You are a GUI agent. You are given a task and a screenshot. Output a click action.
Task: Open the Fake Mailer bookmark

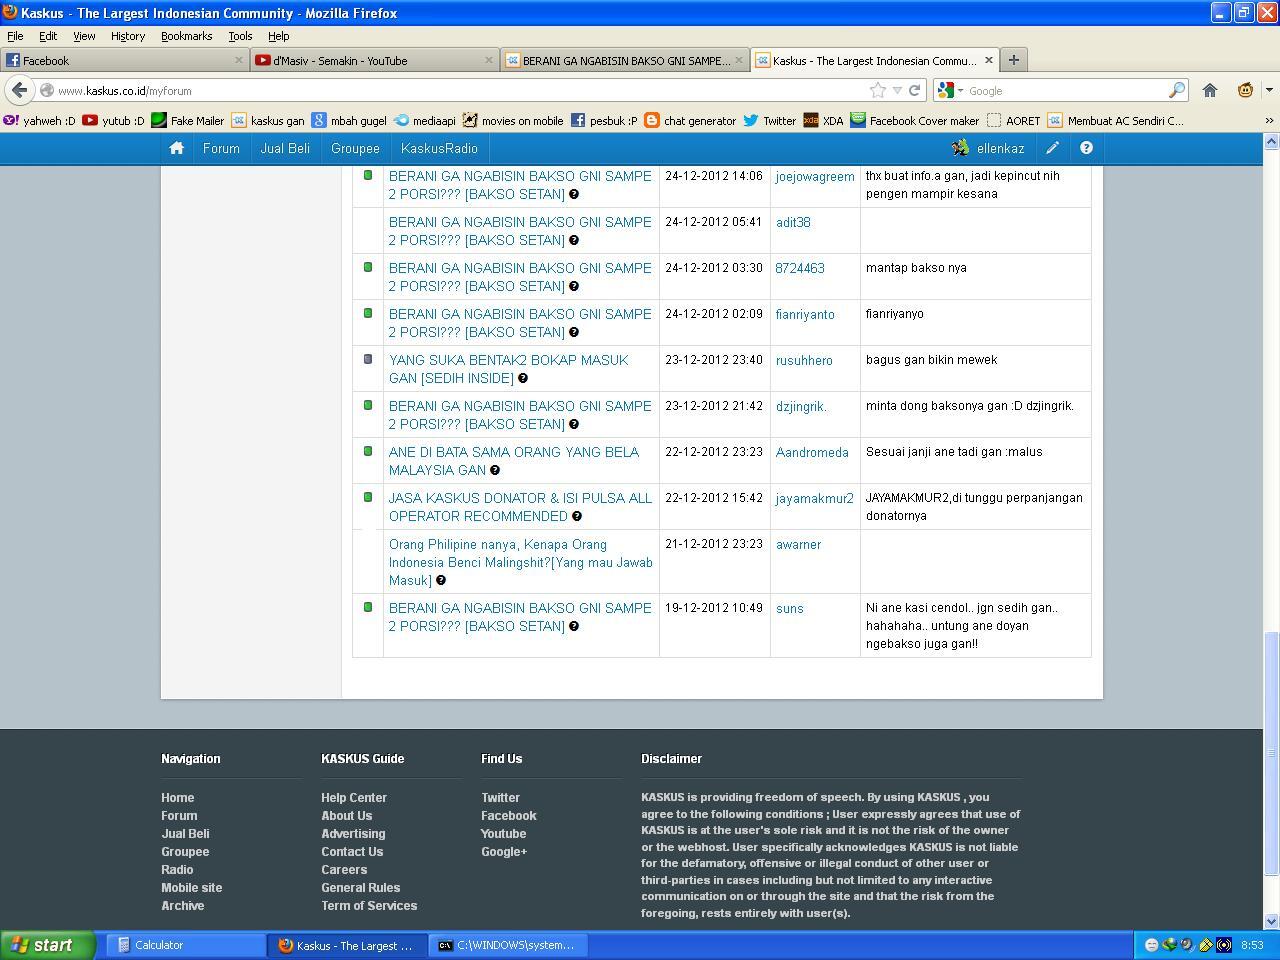click(x=187, y=120)
